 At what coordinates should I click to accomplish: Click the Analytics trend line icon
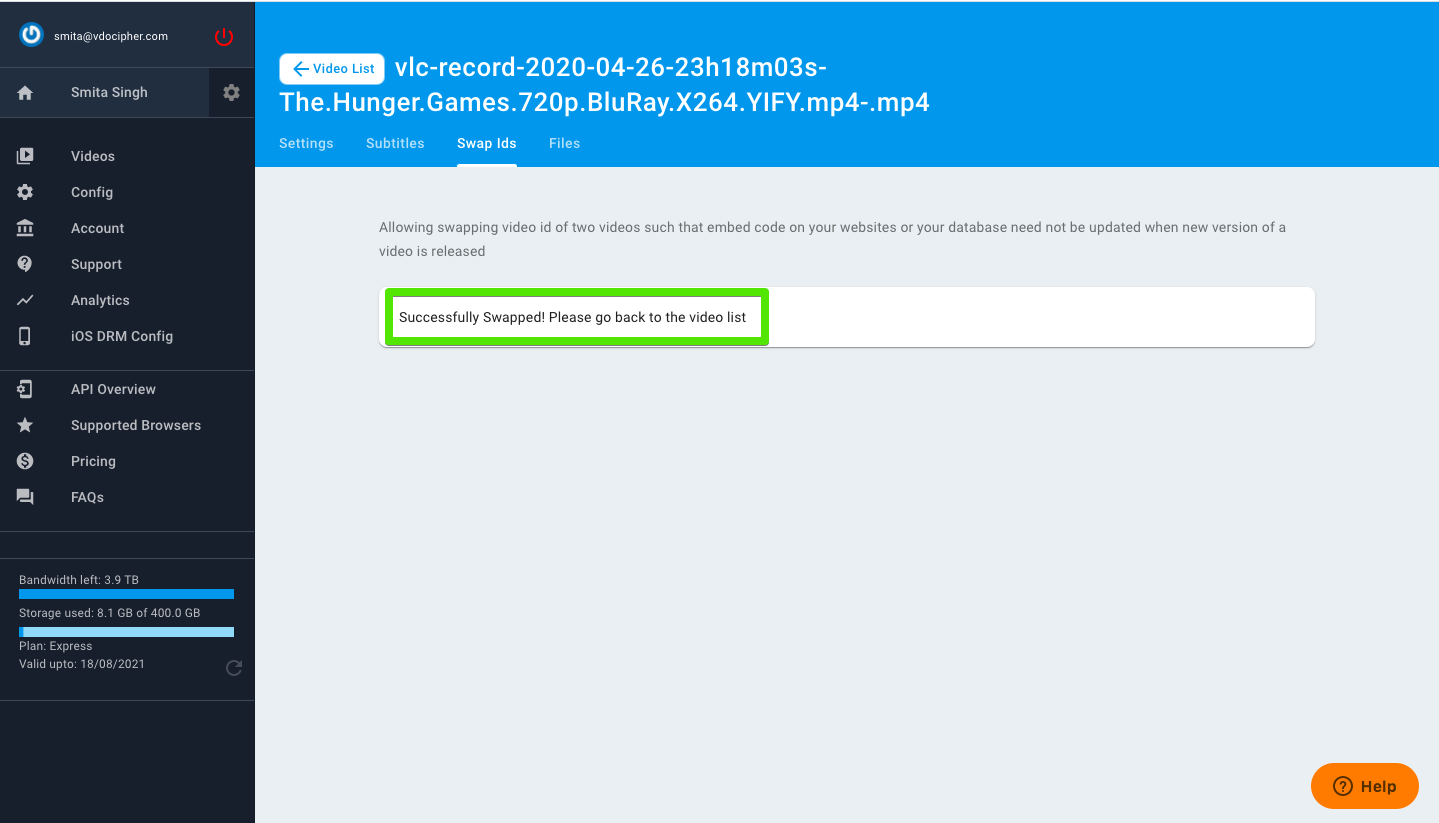tap(25, 300)
